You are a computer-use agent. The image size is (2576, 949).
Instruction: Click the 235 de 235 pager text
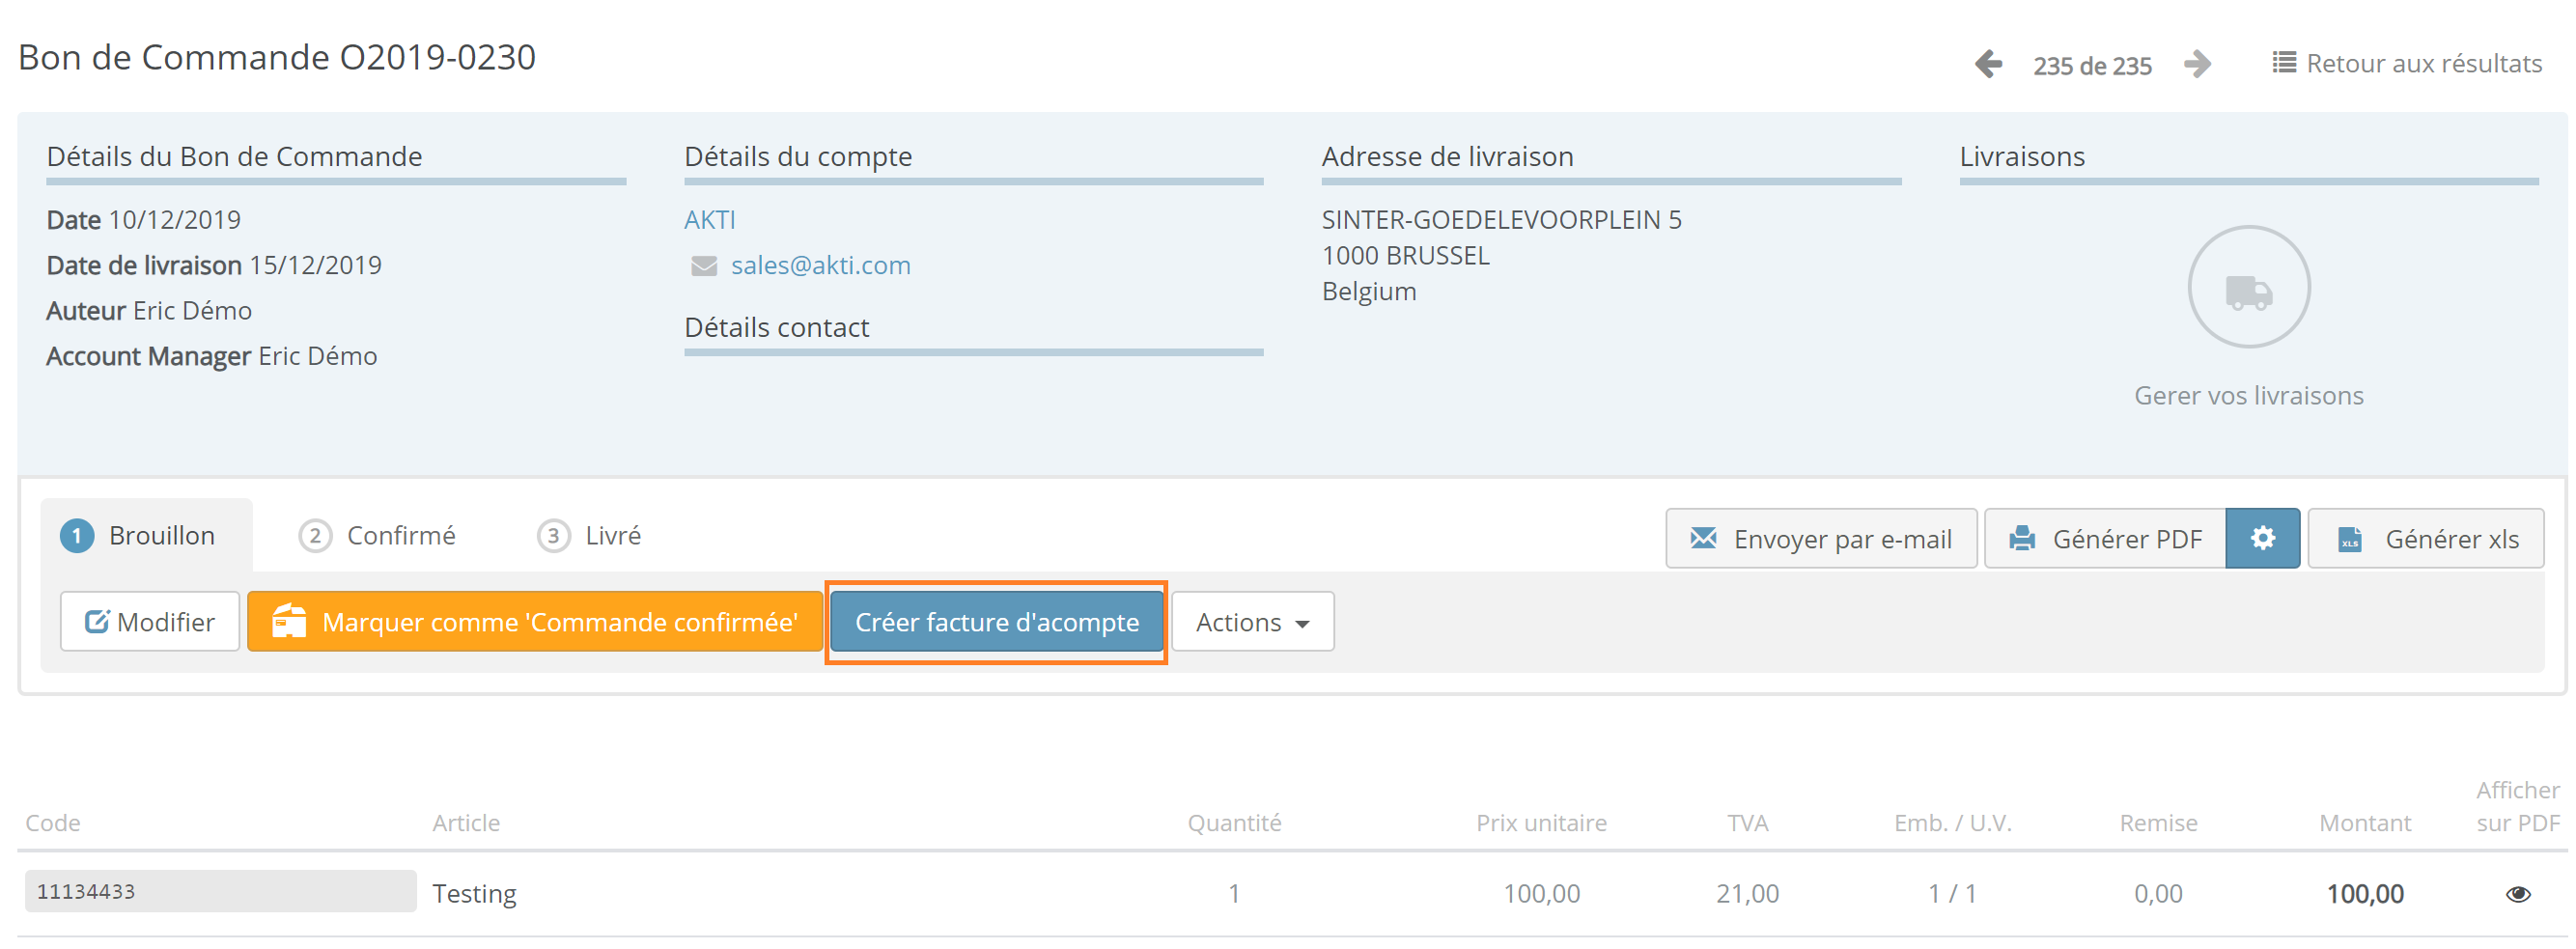coord(2092,66)
